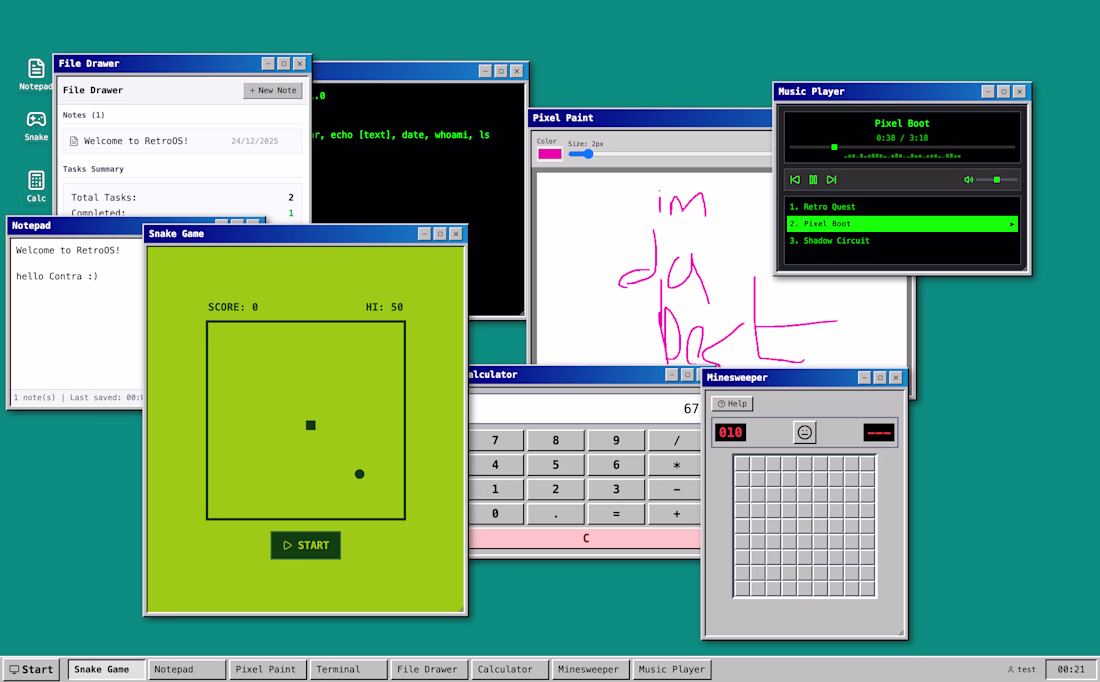Open the Welcome to RetroOS! note

pyautogui.click(x=182, y=141)
